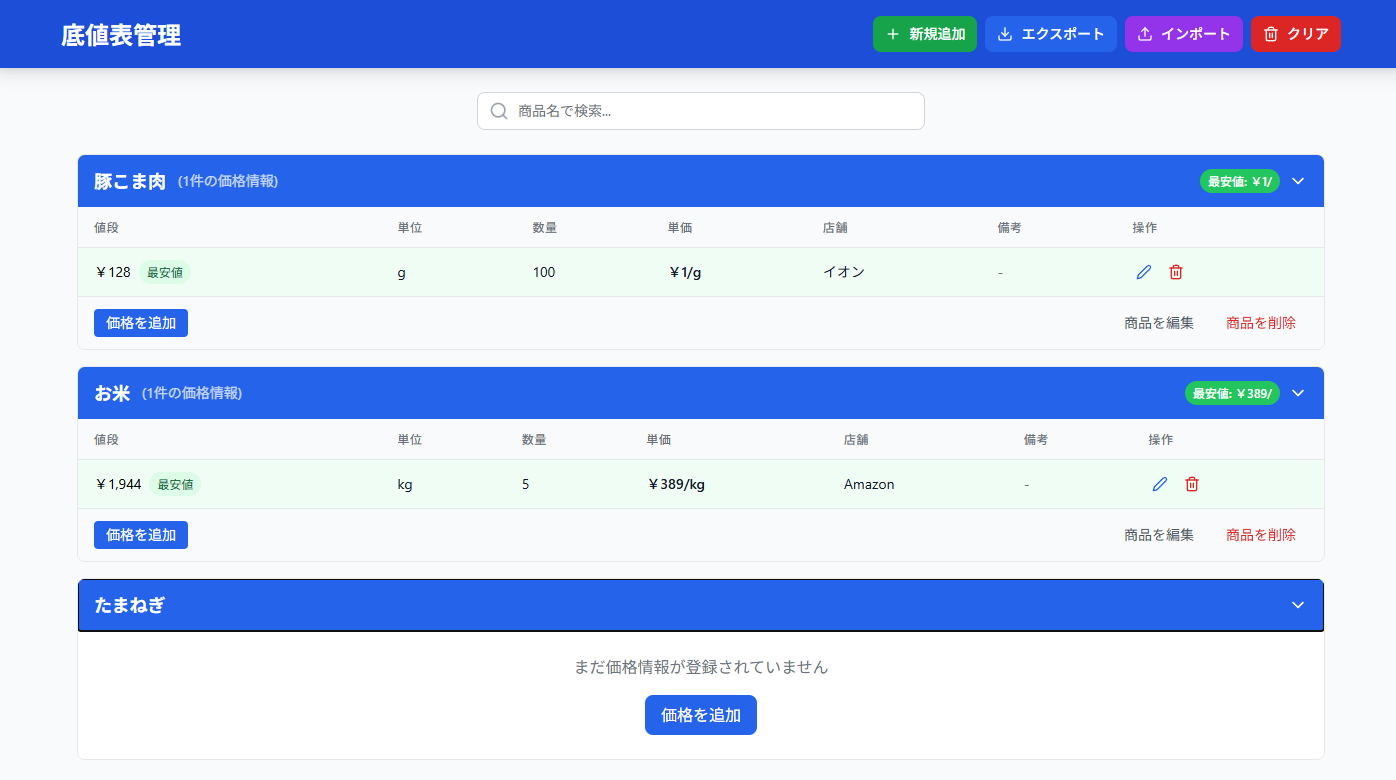Click the まだ価格情報が登録されていません message
The width and height of the screenshot is (1396, 780).
tap(701, 667)
